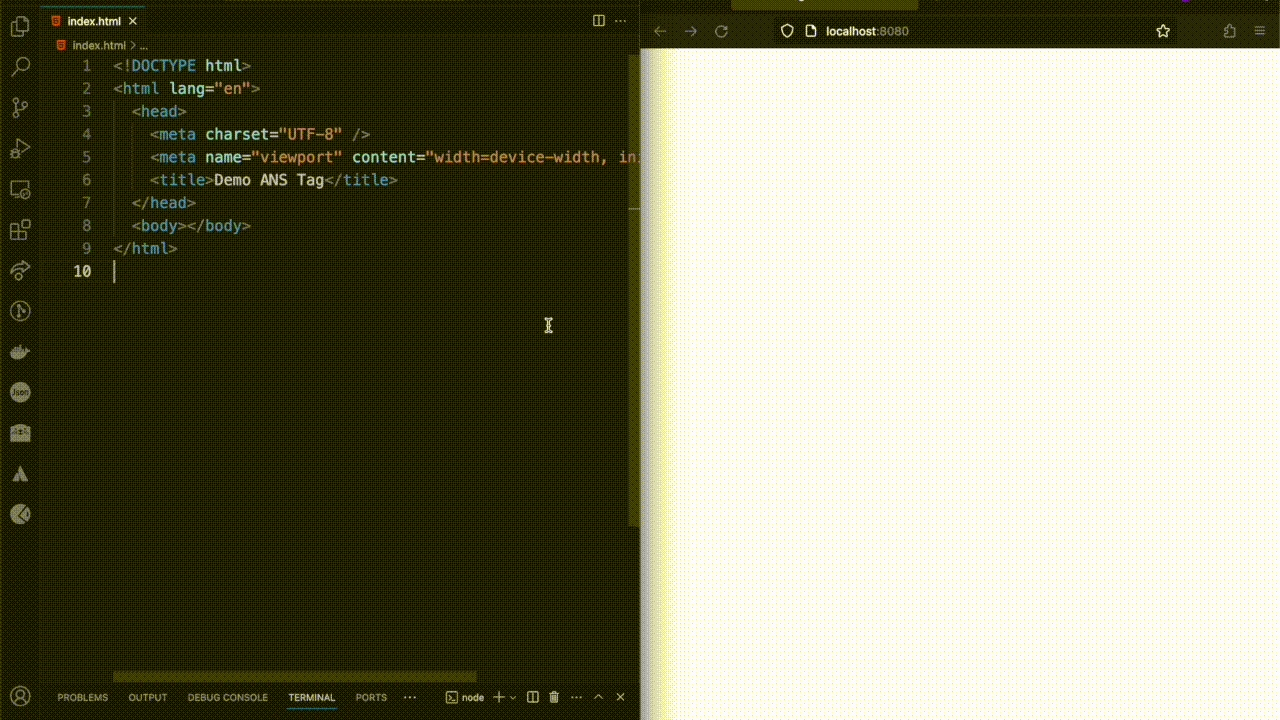This screenshot has width=1280, height=720.
Task: Open the Explorer view in activity bar
Action: pyautogui.click(x=20, y=28)
